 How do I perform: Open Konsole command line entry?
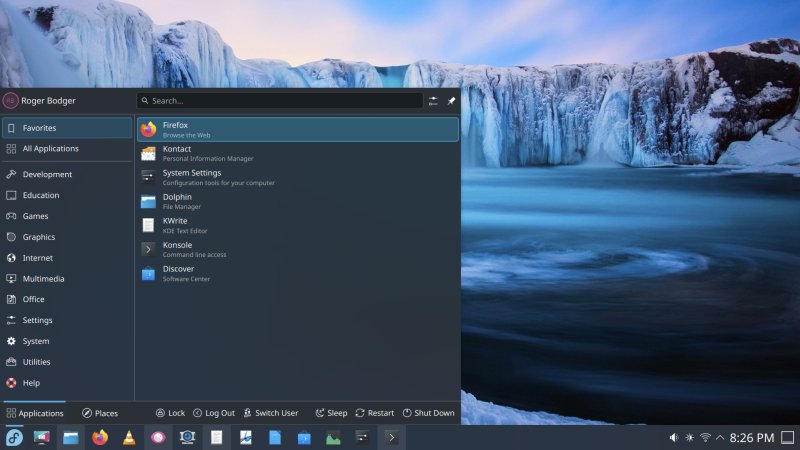(x=297, y=249)
